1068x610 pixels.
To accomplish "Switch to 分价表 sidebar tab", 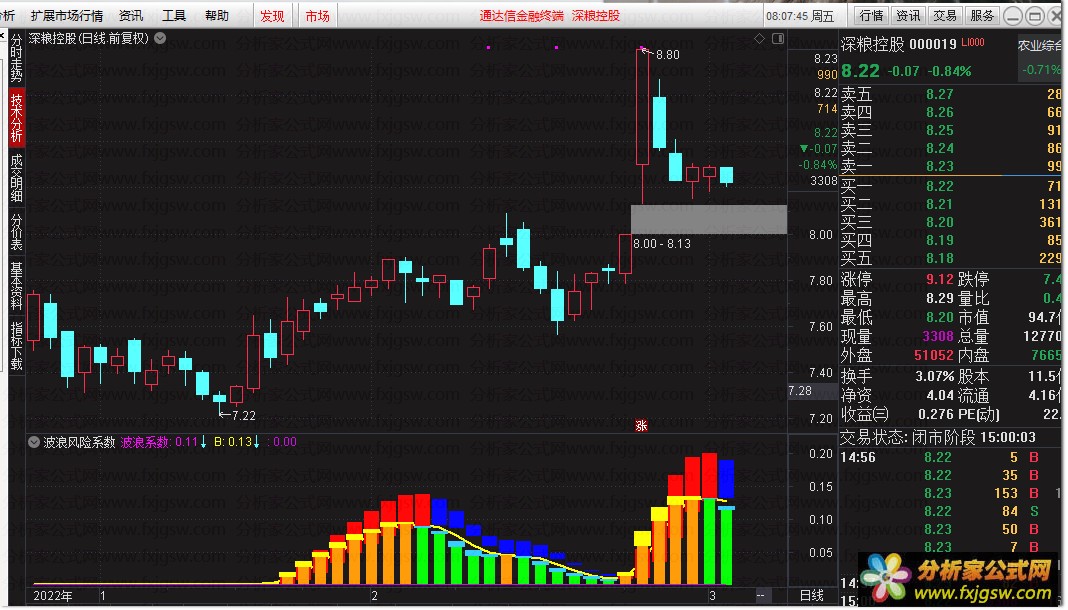I will click(16, 231).
